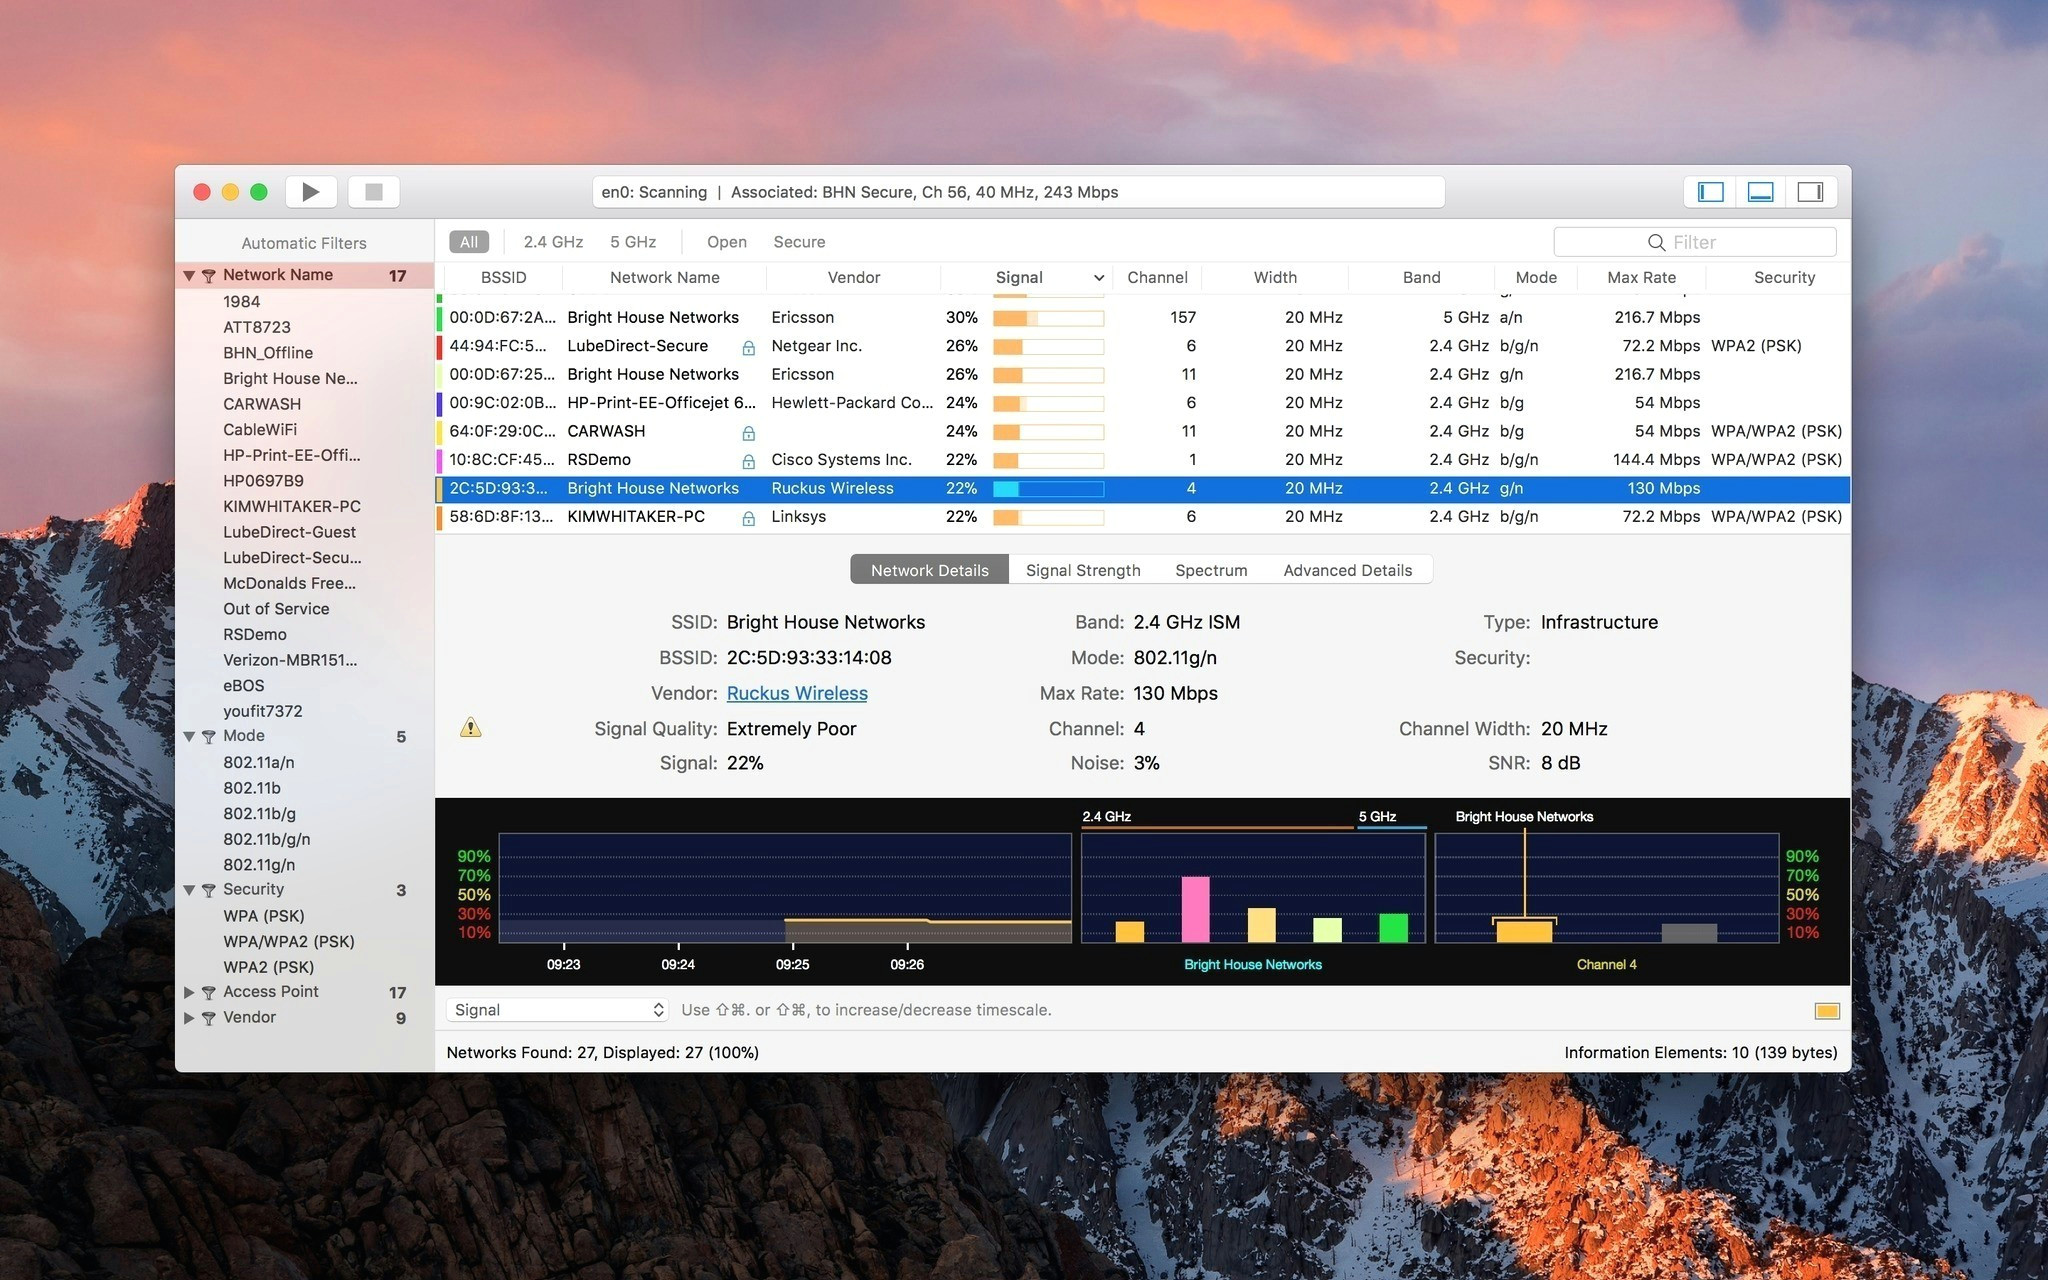Viewport: 2048px width, 1280px height.
Task: Expand the Mode filter section
Action: coord(187,734)
